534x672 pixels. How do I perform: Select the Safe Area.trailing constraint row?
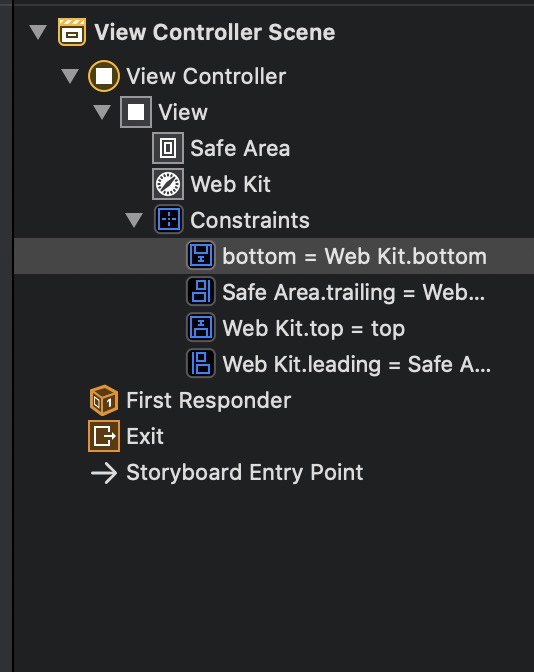[274, 292]
